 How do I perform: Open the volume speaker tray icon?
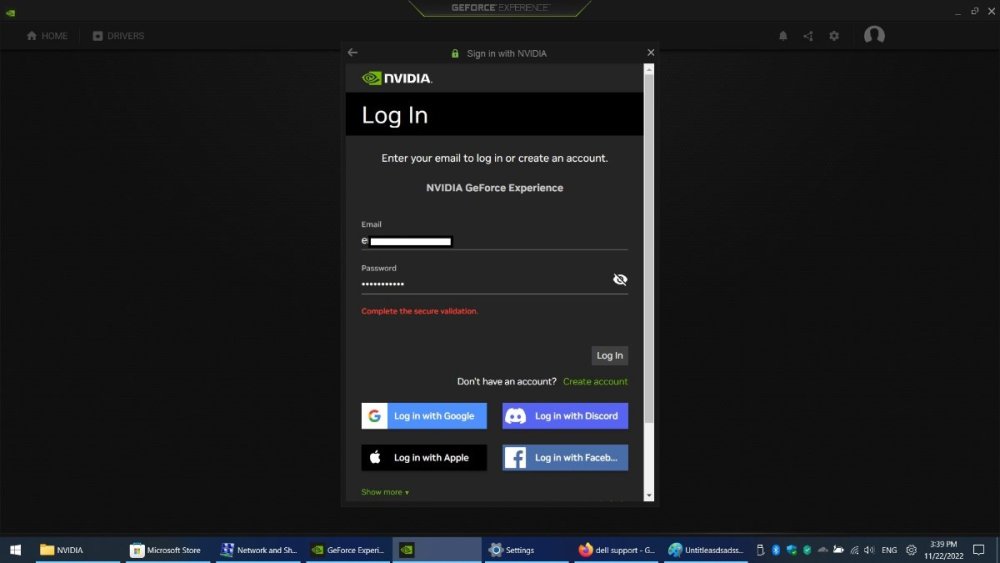click(869, 550)
